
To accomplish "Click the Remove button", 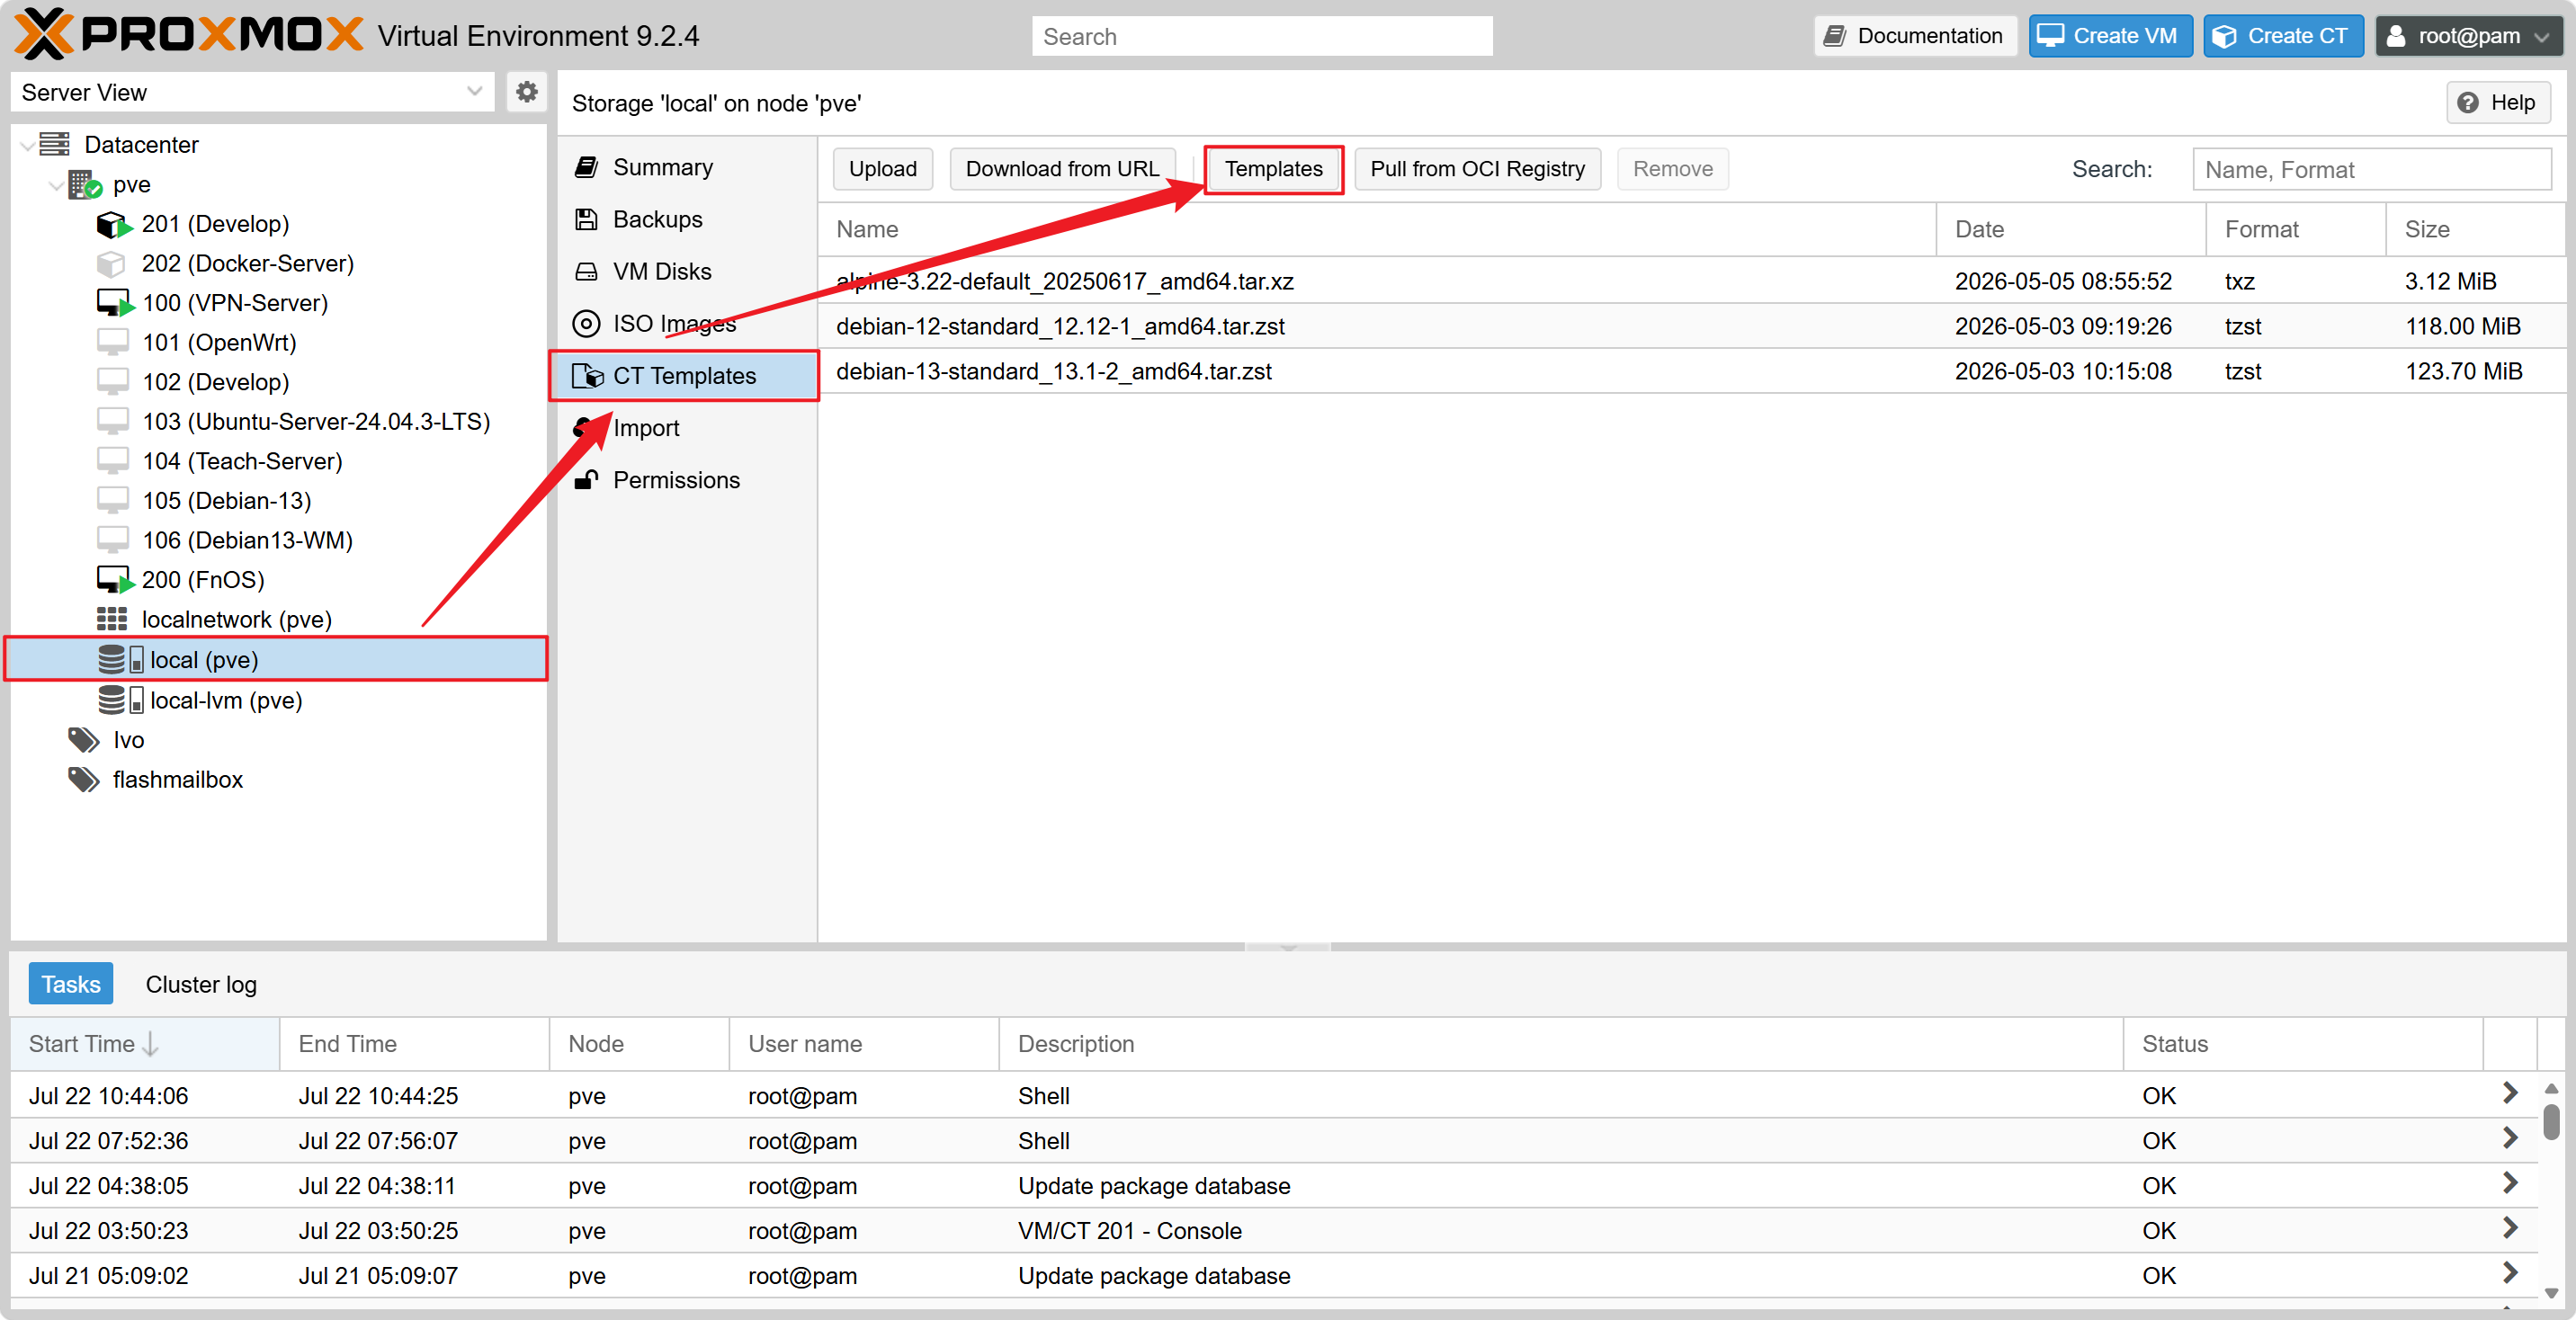I will 1673,169.
